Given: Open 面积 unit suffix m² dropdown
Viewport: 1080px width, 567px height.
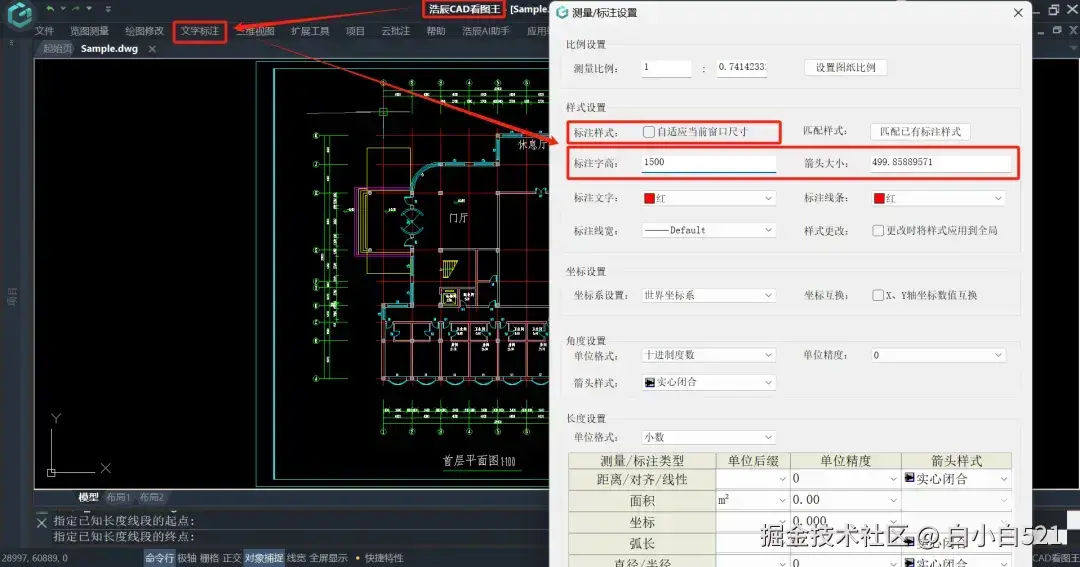Looking at the screenshot, I should pyautogui.click(x=753, y=500).
